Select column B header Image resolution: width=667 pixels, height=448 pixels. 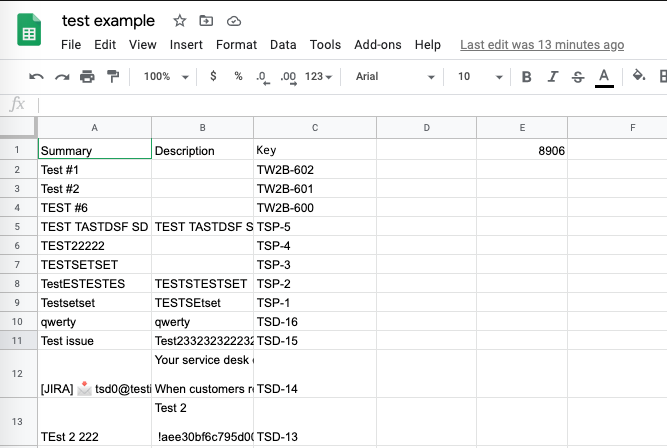202,128
